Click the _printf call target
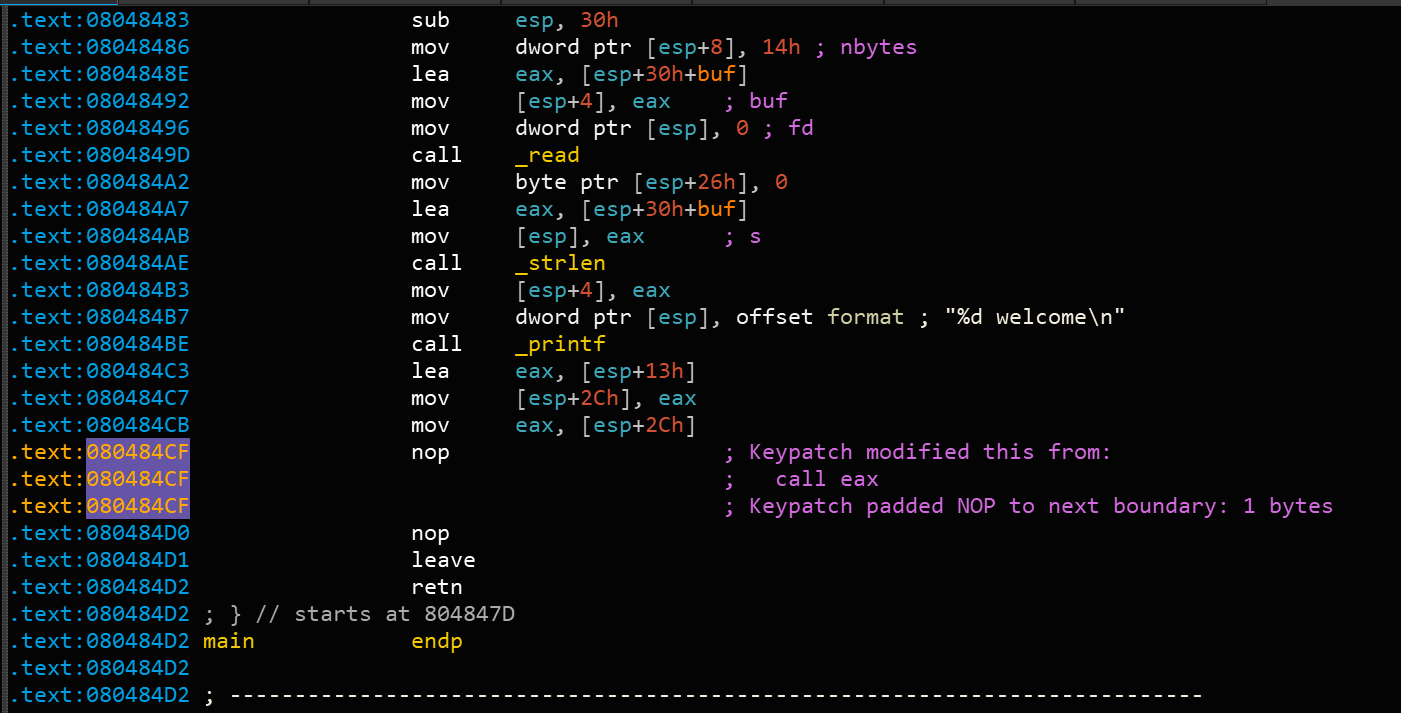 pyautogui.click(x=561, y=344)
